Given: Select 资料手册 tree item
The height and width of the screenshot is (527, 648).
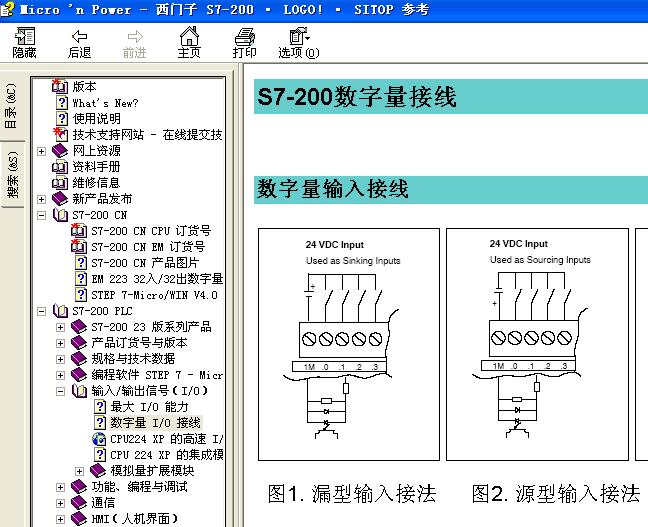Looking at the screenshot, I should click(96, 167).
